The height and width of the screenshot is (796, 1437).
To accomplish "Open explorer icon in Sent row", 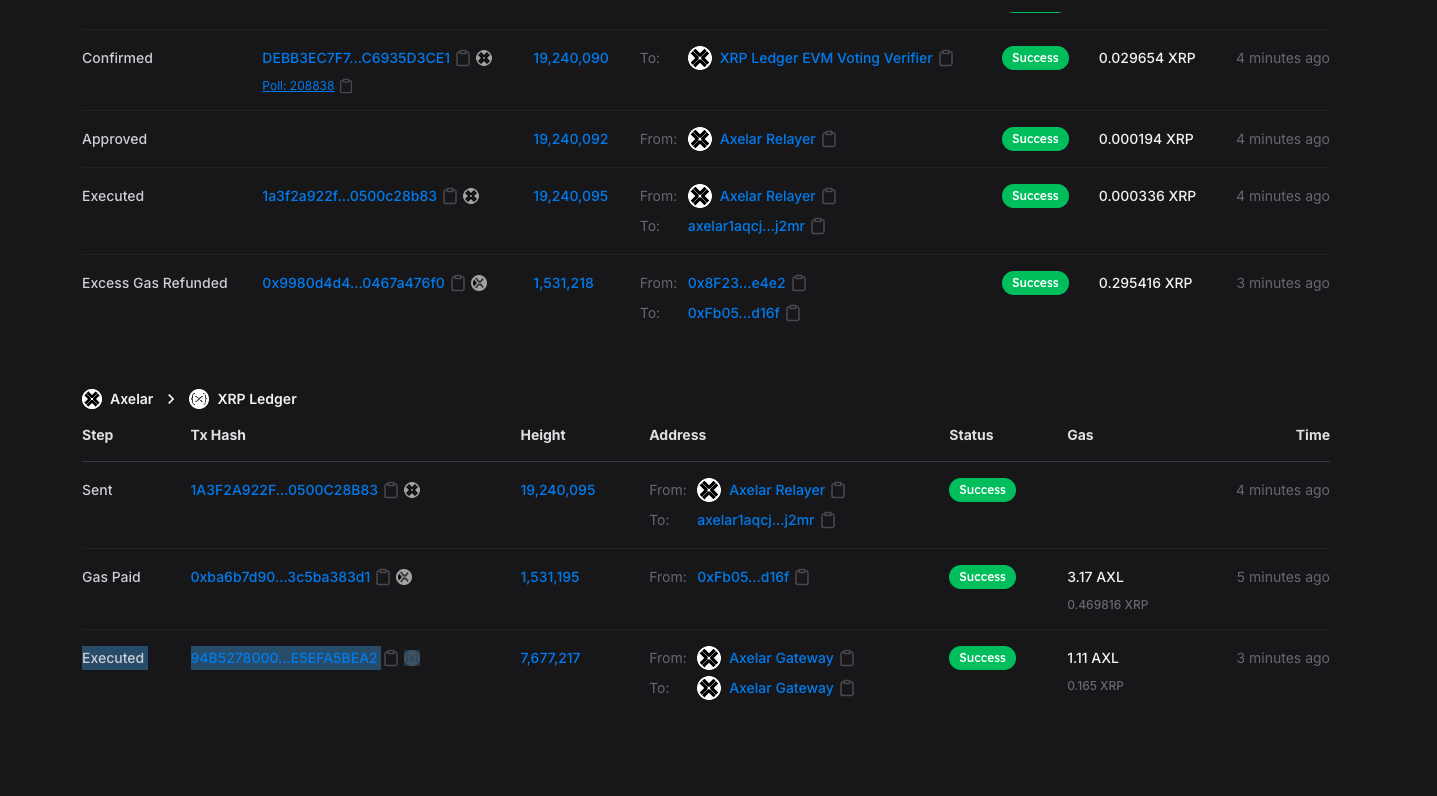I will point(412,490).
